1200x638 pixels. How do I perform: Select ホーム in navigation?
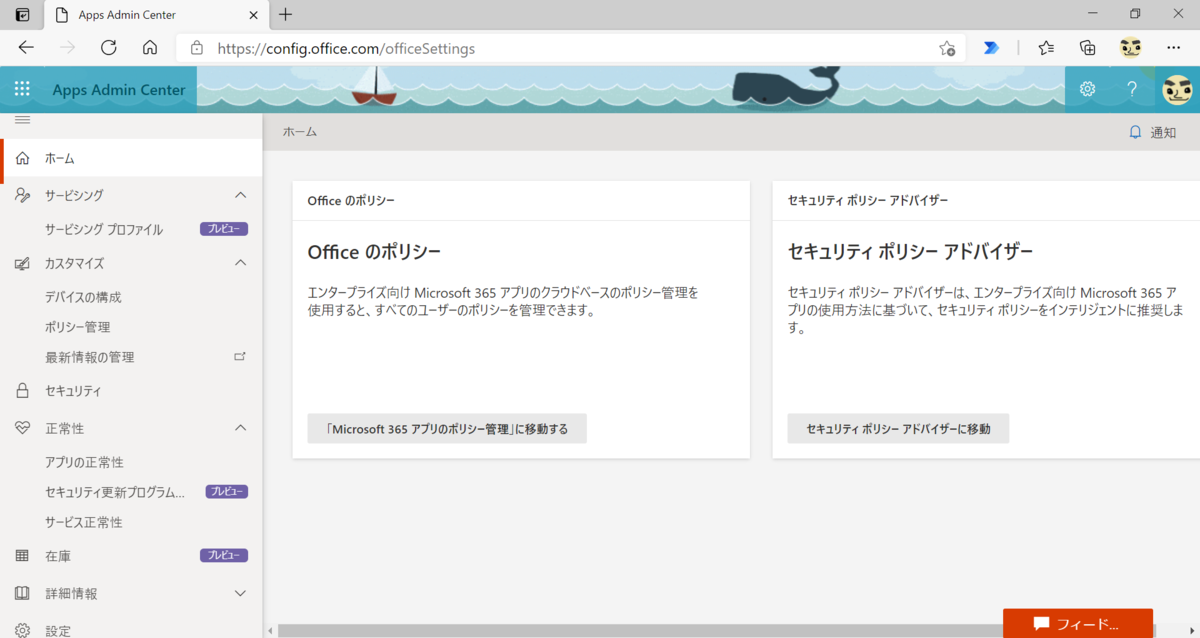click(132, 158)
